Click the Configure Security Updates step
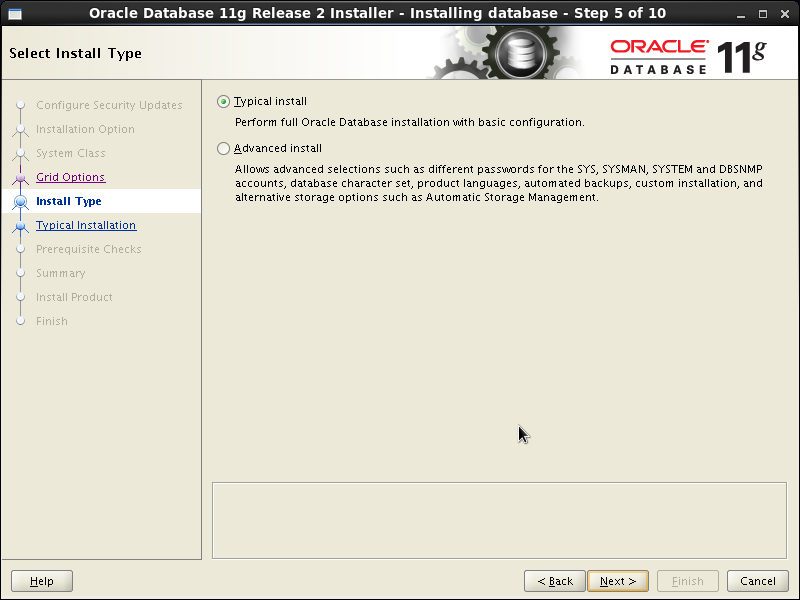The image size is (800, 600). click(109, 105)
